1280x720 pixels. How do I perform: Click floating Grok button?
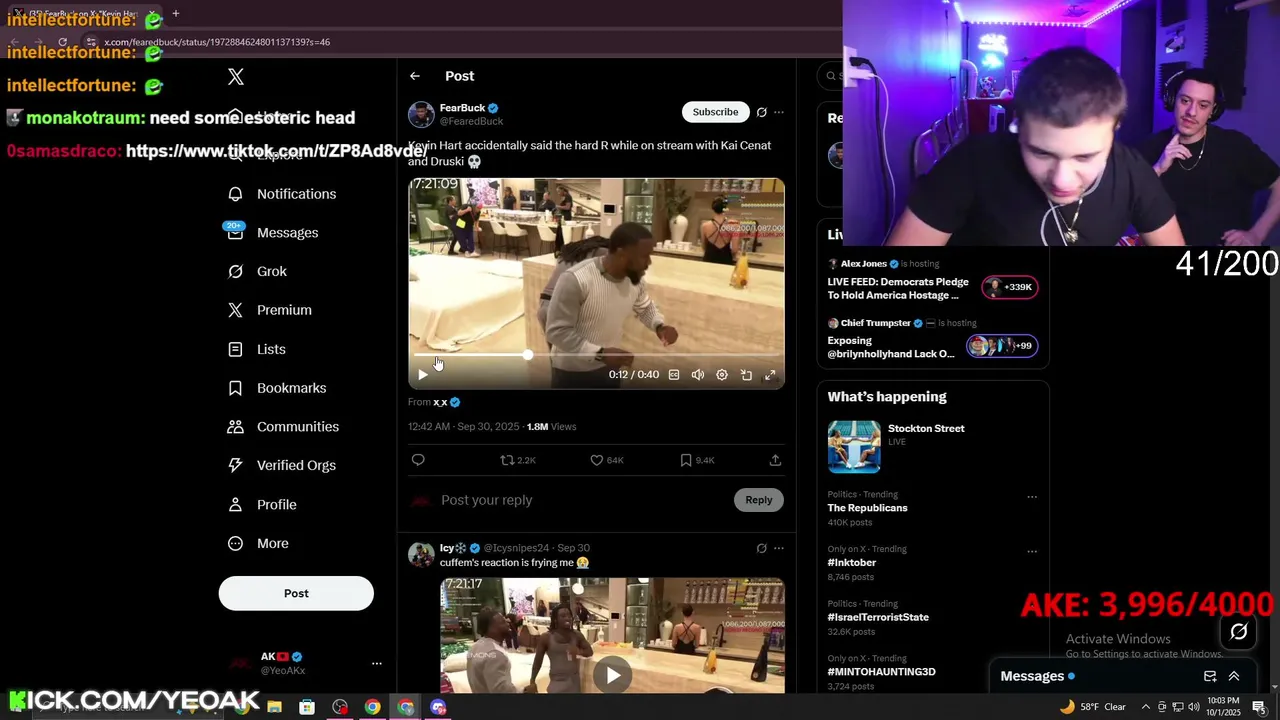click(x=1239, y=631)
